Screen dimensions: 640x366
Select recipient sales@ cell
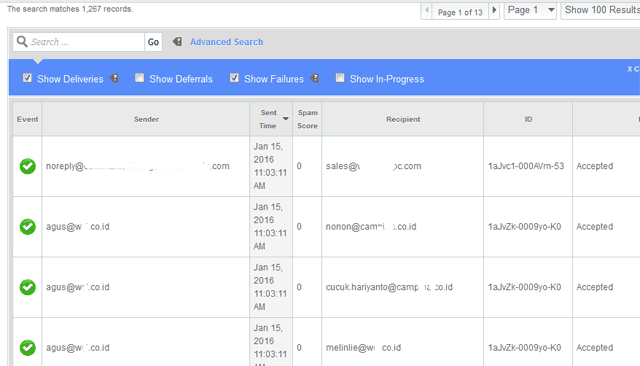tap(403, 166)
